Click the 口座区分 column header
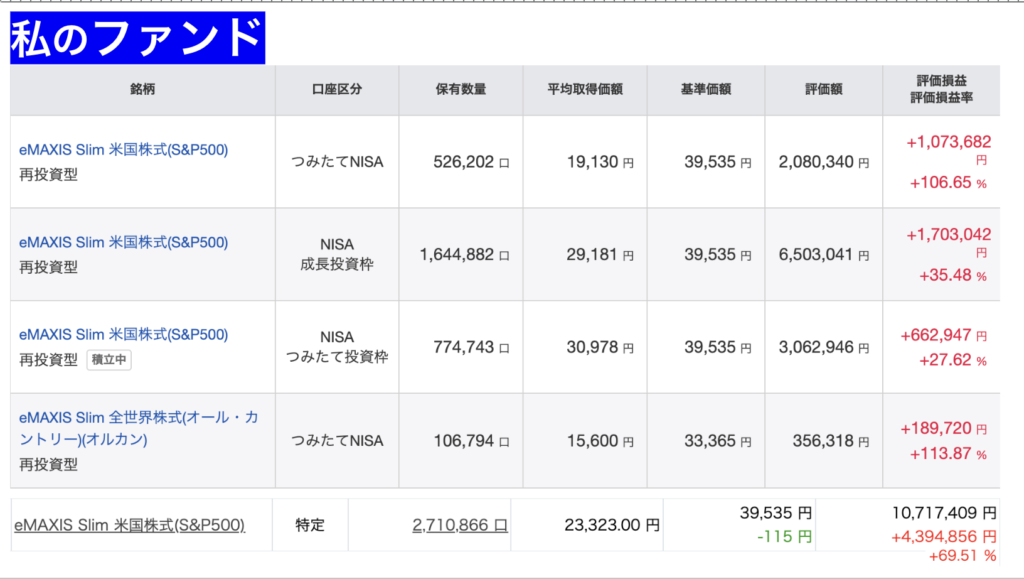This screenshot has width=1024, height=579. [336, 90]
